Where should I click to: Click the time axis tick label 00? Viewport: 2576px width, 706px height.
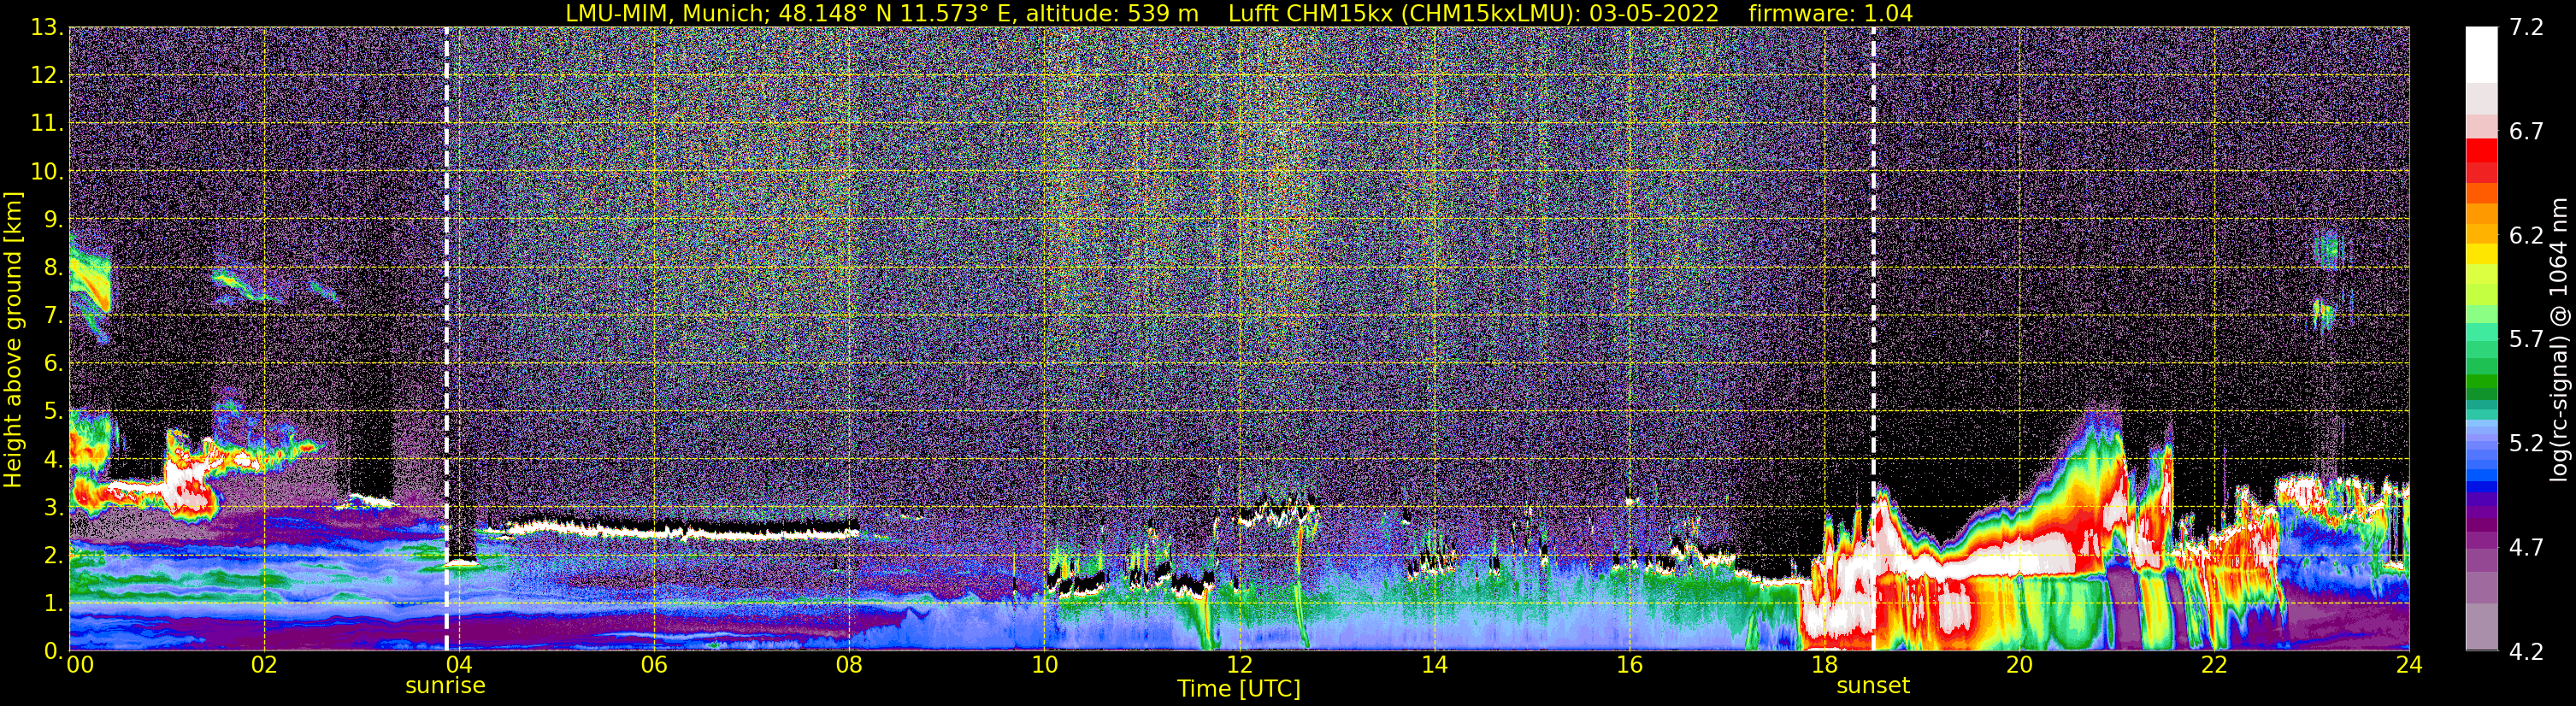coord(80,665)
